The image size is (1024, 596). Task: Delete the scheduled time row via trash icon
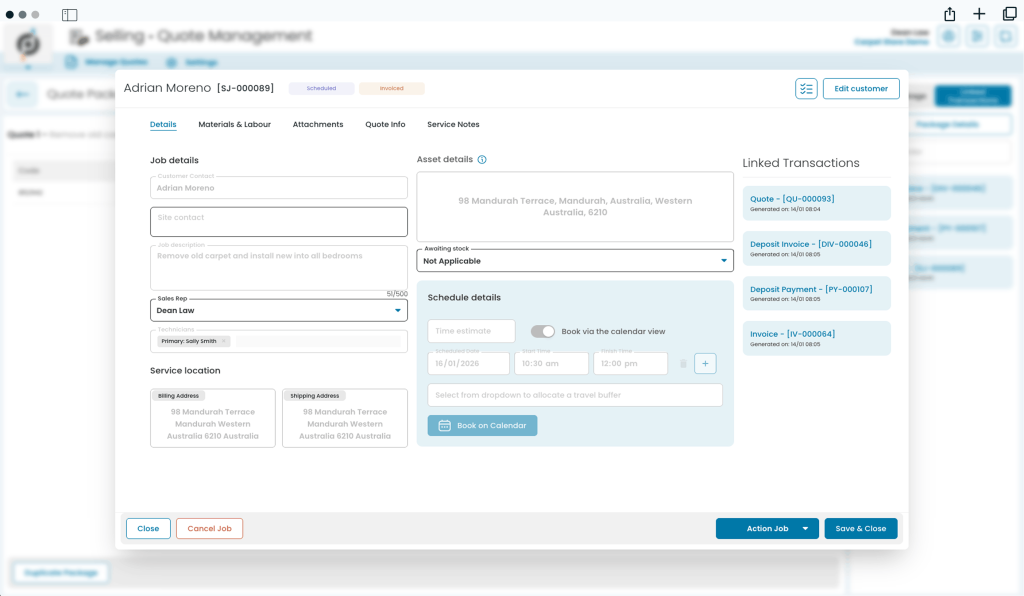[683, 364]
